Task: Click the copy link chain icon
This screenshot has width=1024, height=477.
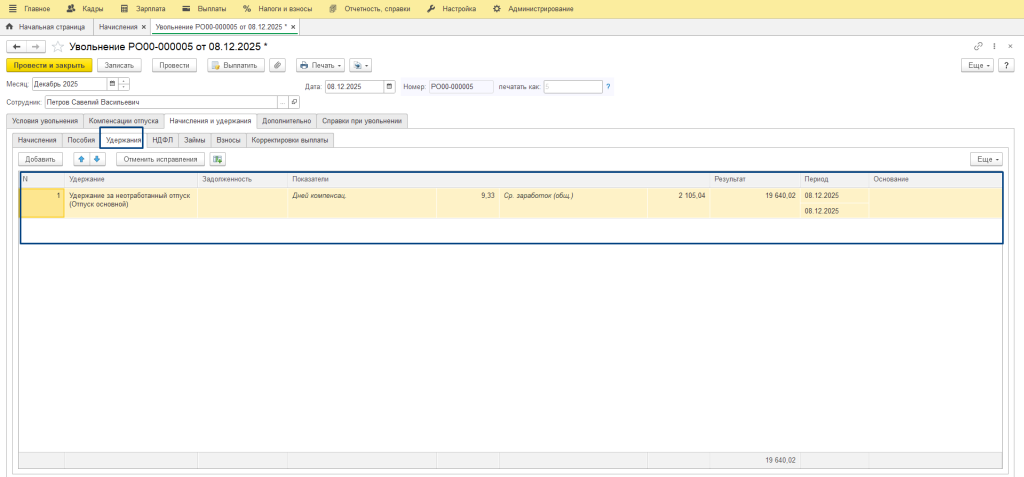Action: coord(977,47)
